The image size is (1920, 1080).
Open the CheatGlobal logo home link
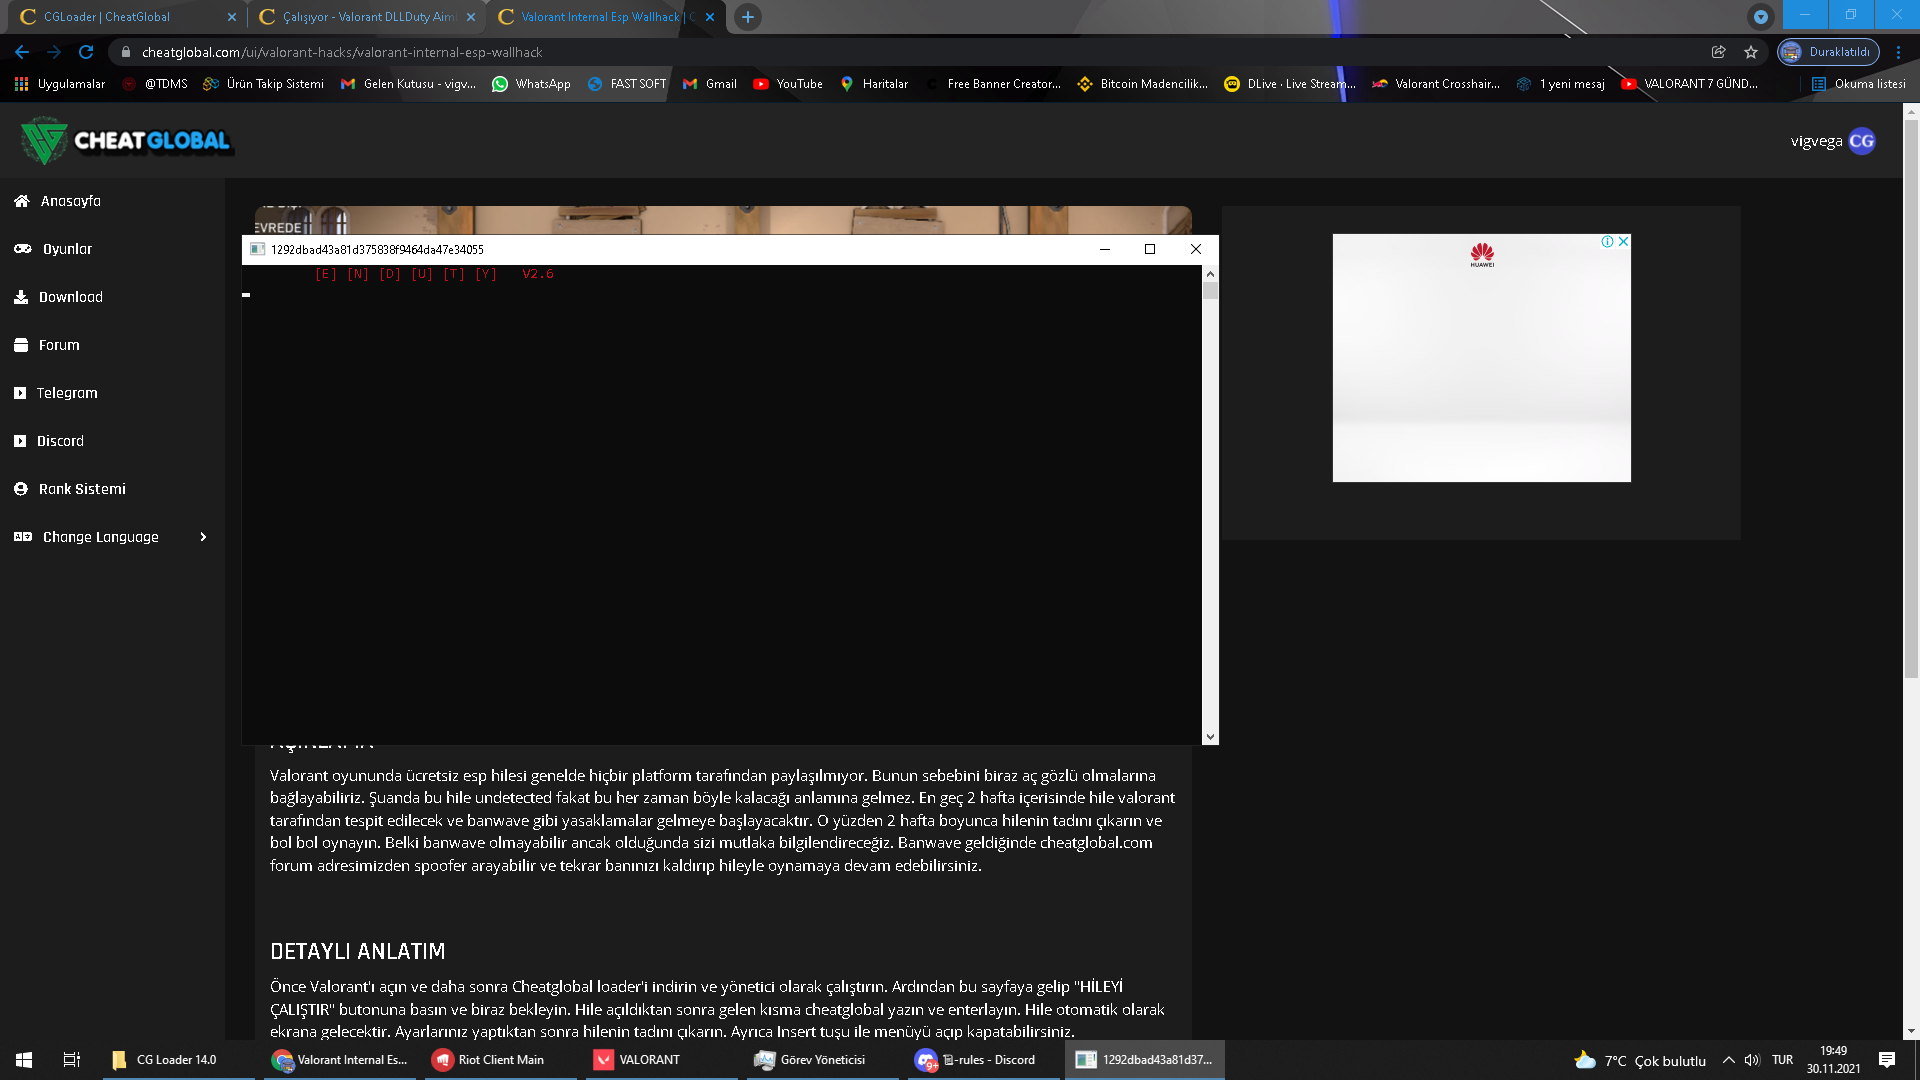pyautogui.click(x=126, y=141)
